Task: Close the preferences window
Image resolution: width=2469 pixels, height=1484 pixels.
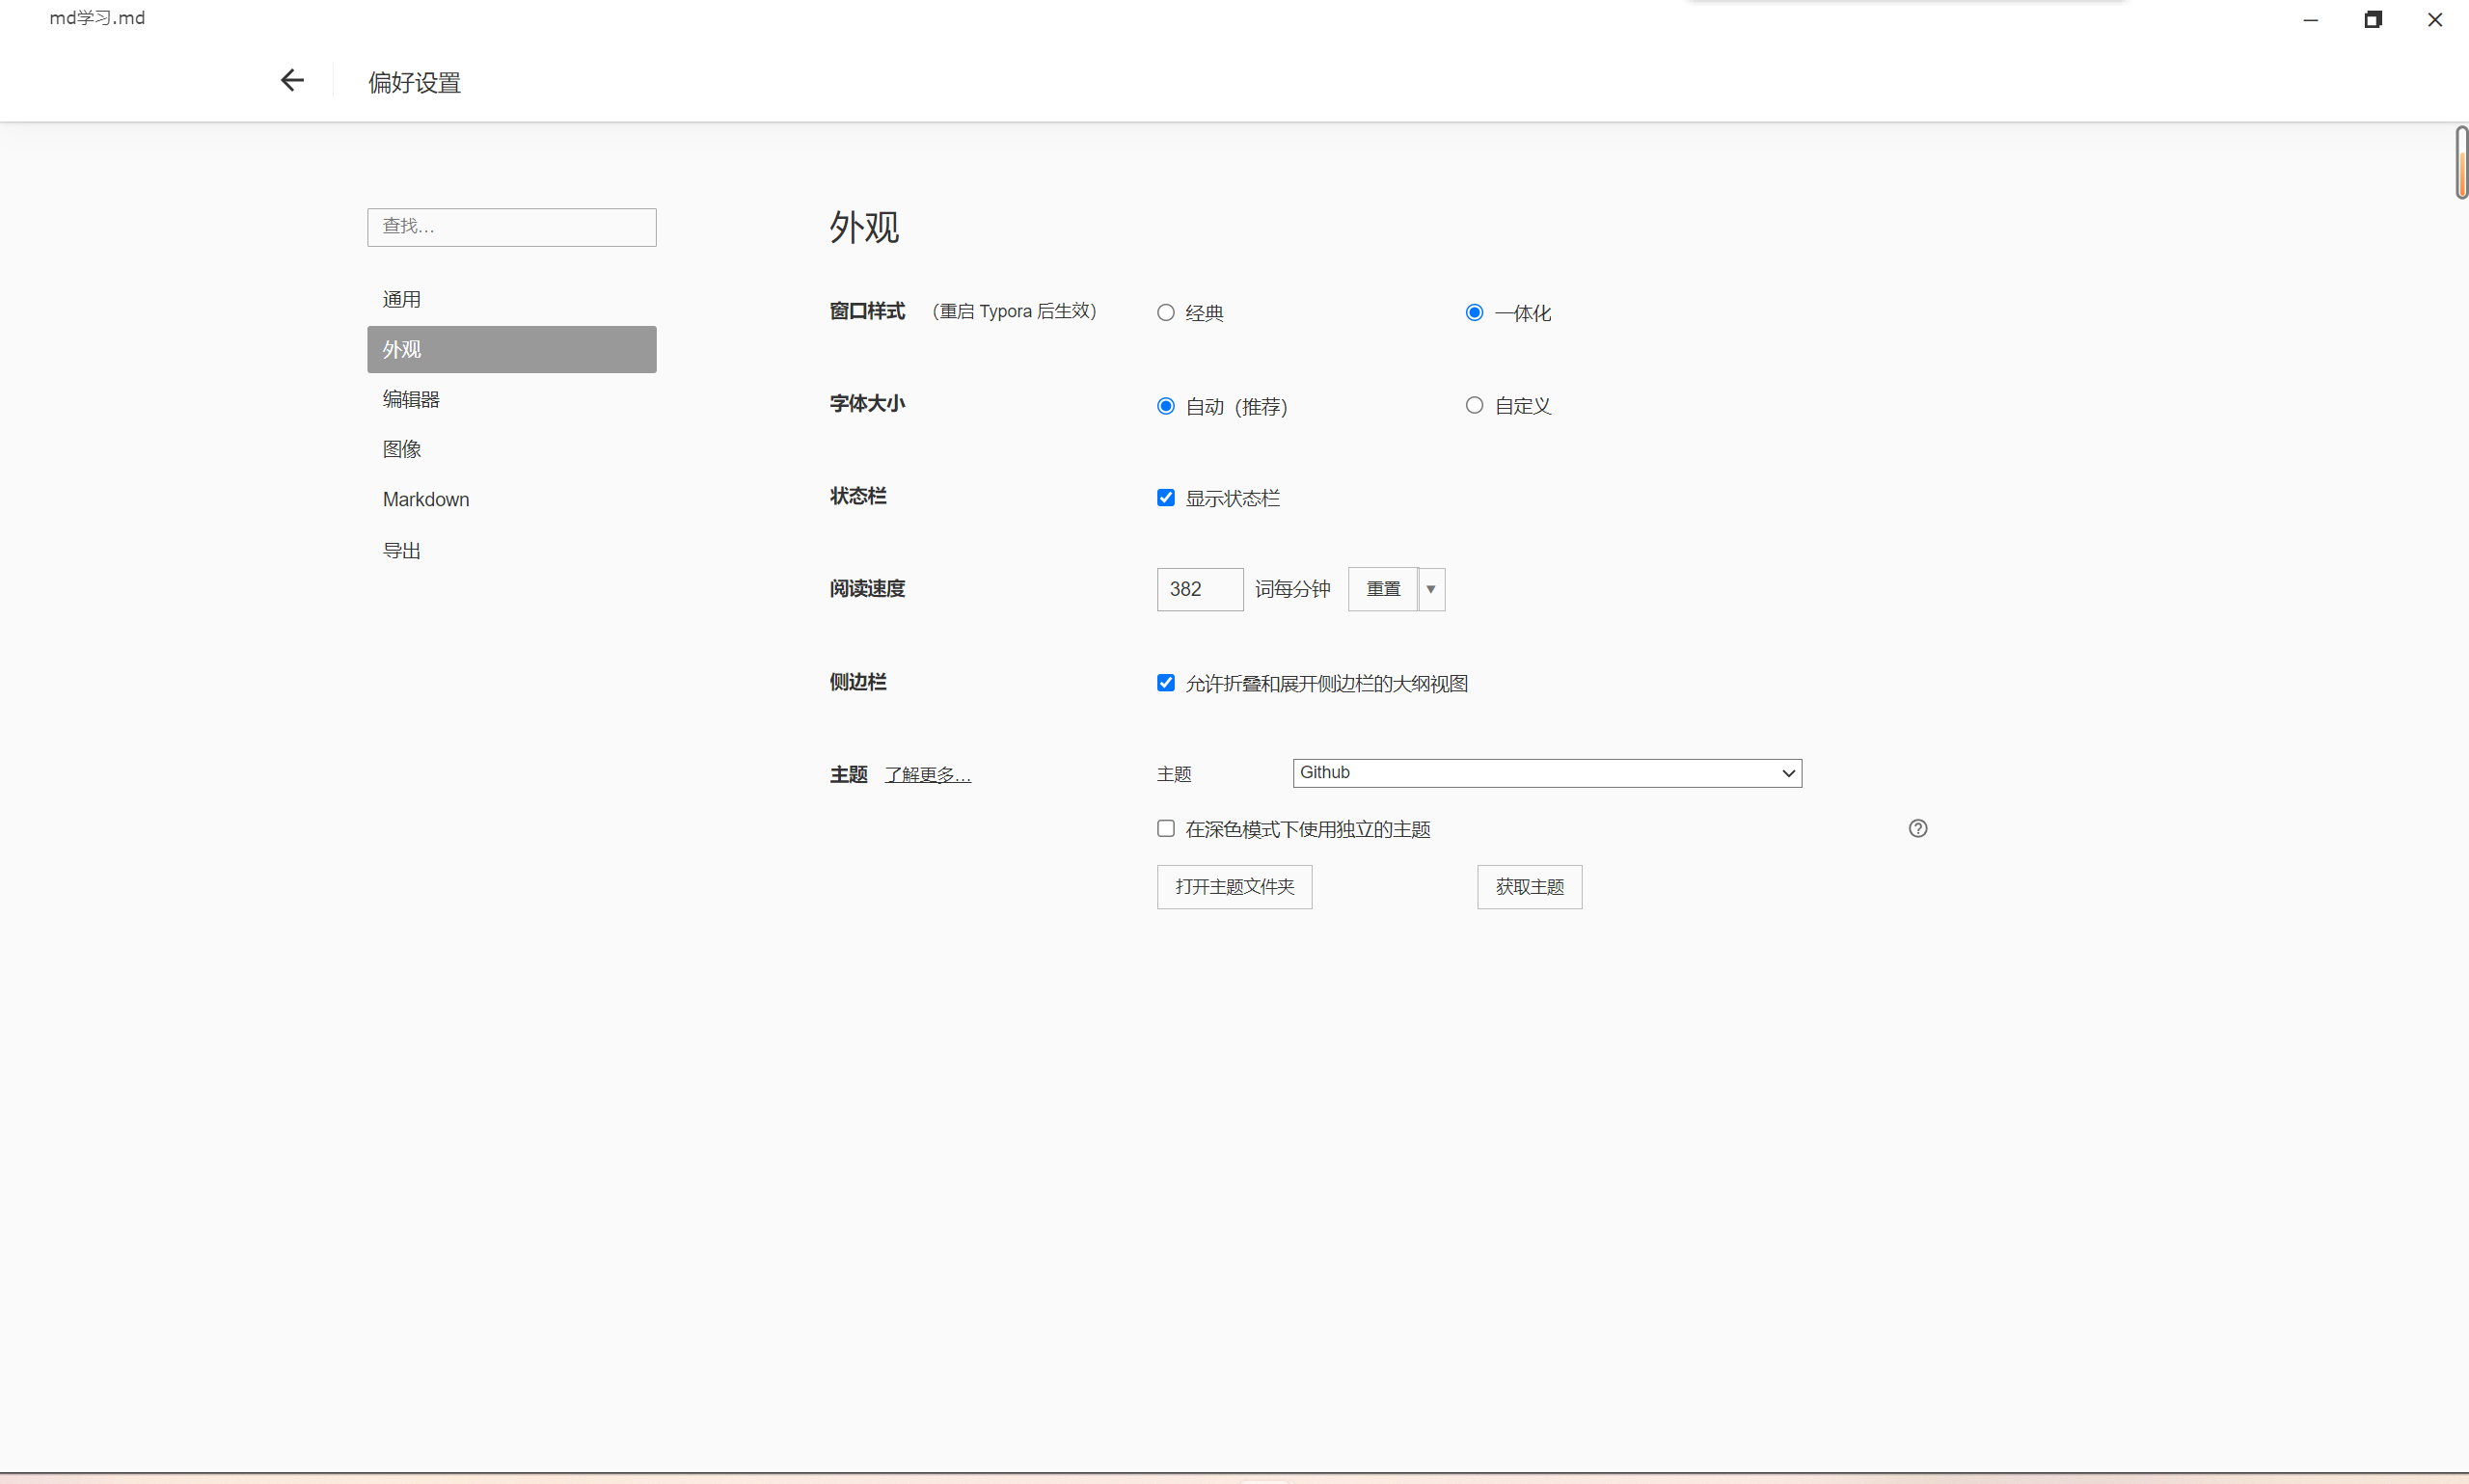Action: coord(2434,20)
